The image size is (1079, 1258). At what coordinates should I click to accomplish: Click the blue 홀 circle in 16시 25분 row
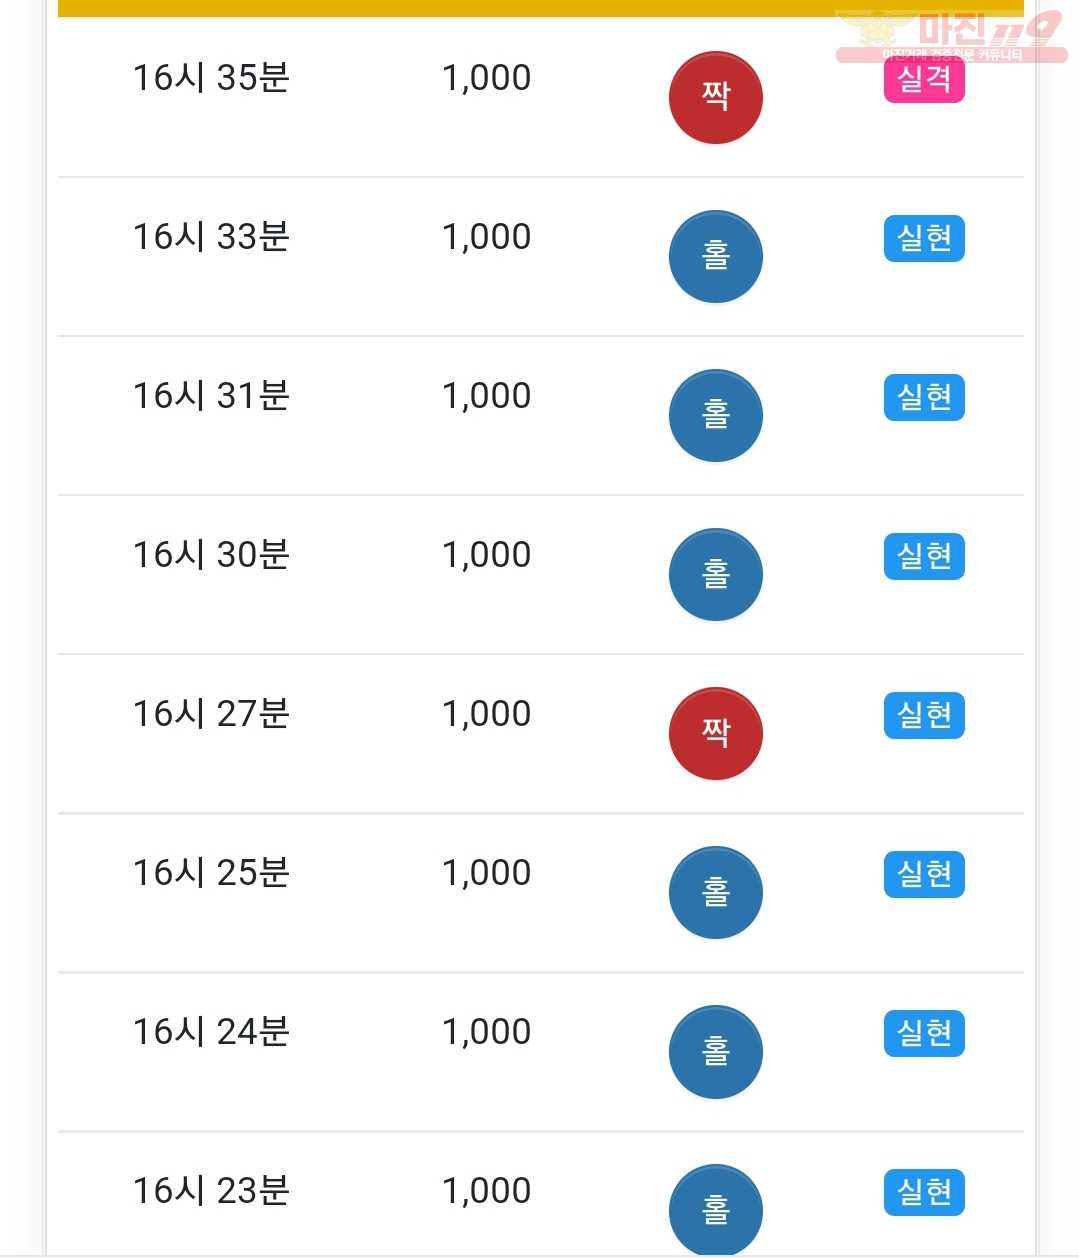pos(715,893)
